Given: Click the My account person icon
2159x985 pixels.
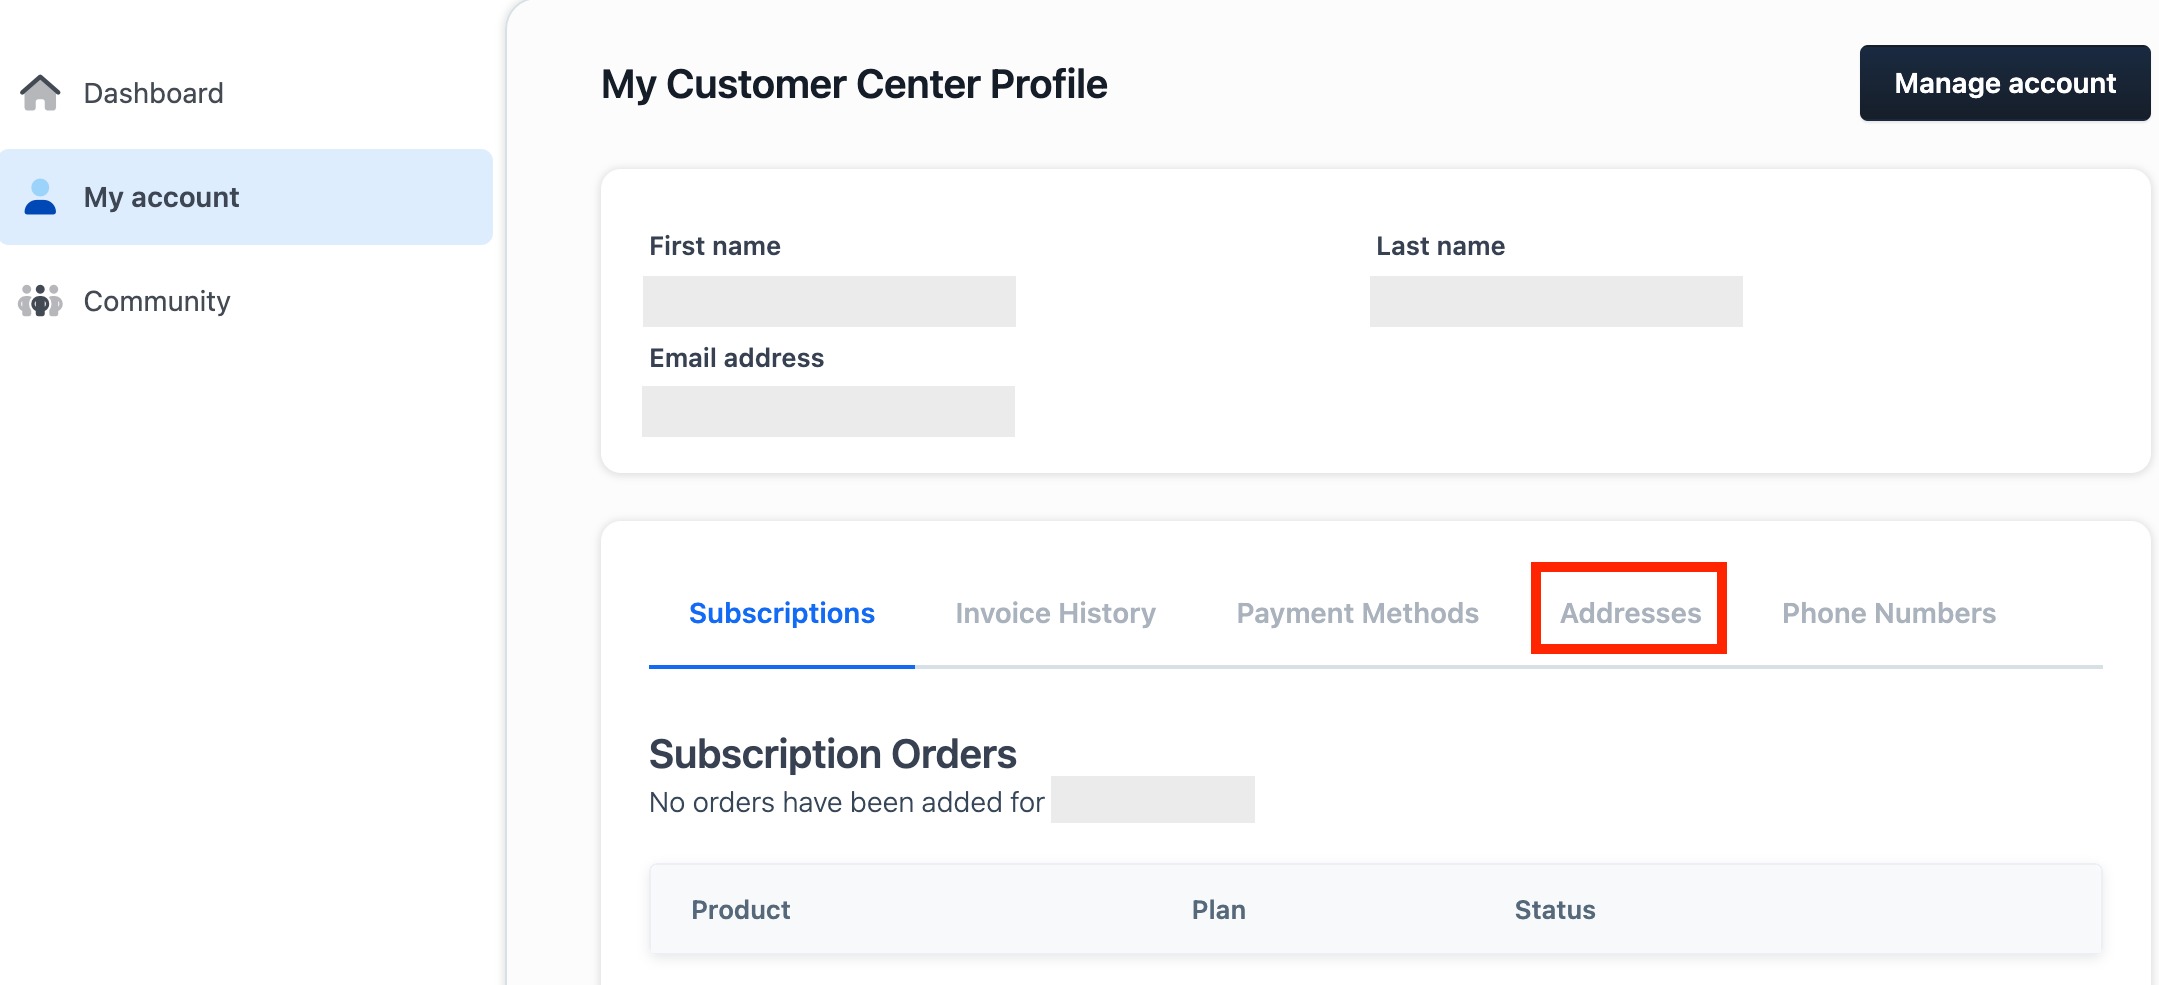Looking at the screenshot, I should tap(40, 197).
